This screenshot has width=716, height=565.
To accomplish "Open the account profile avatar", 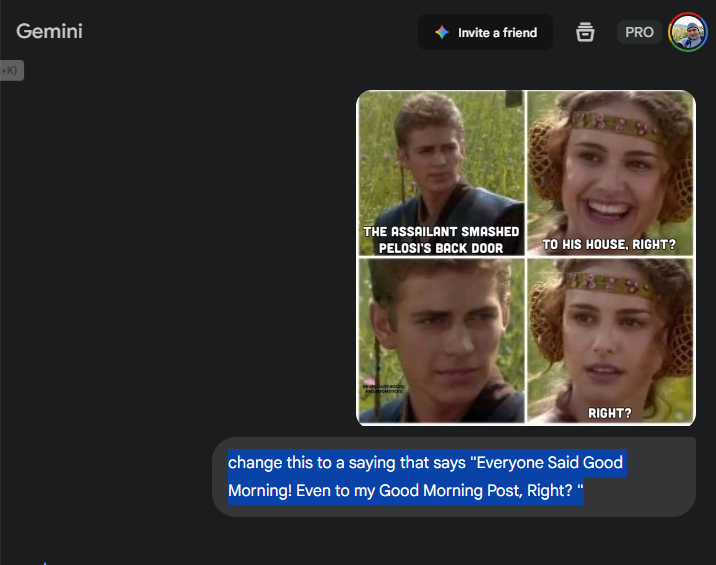I will point(688,32).
